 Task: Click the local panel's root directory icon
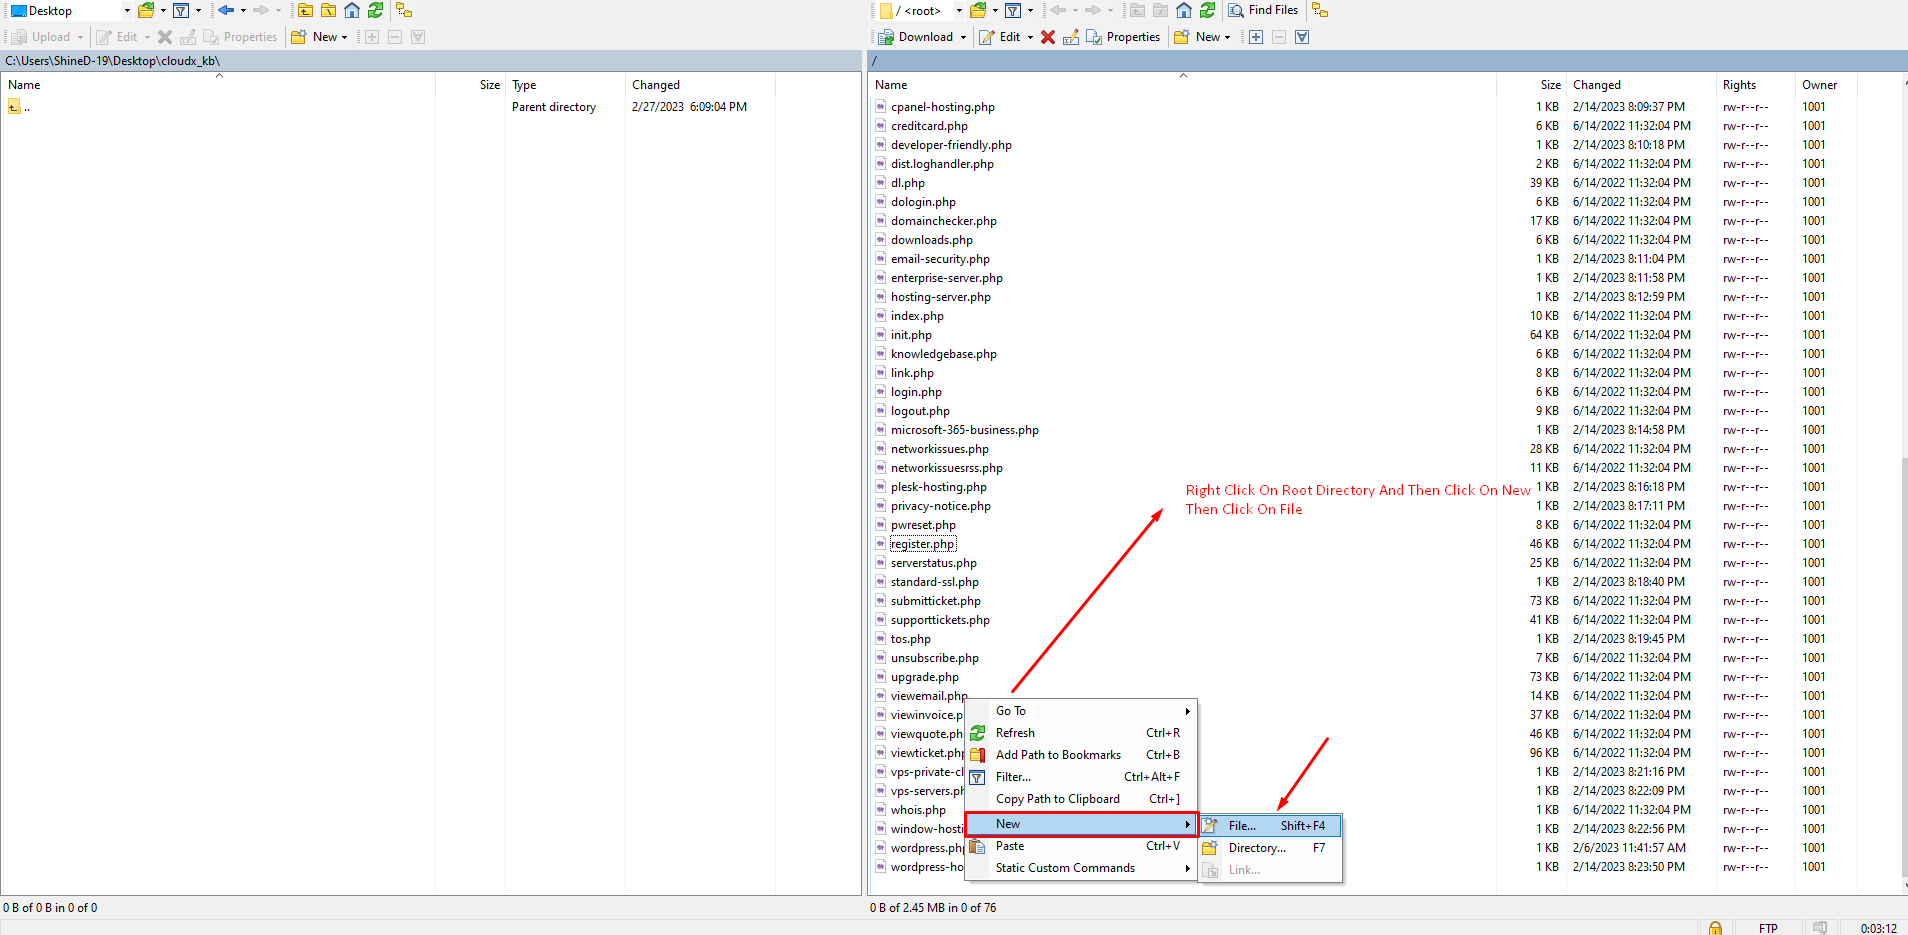[x=328, y=10]
